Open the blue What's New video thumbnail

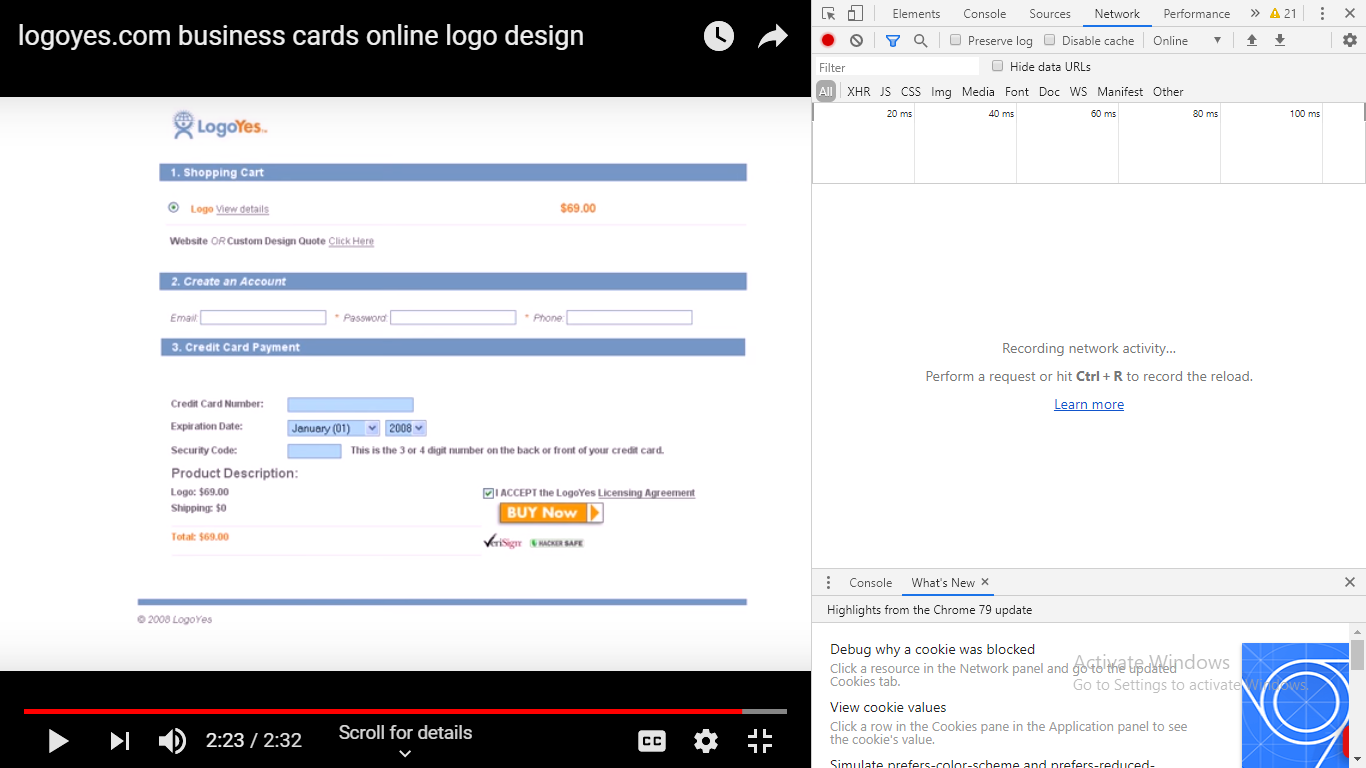[1296, 705]
